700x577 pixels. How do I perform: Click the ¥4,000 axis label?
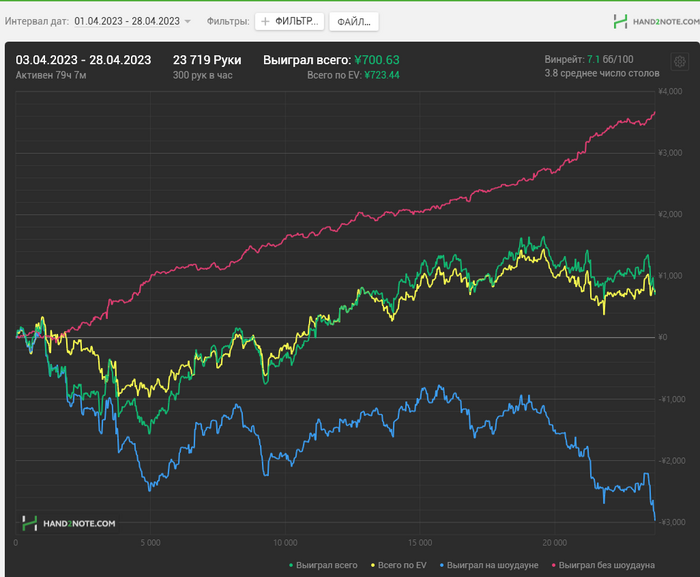670,92
